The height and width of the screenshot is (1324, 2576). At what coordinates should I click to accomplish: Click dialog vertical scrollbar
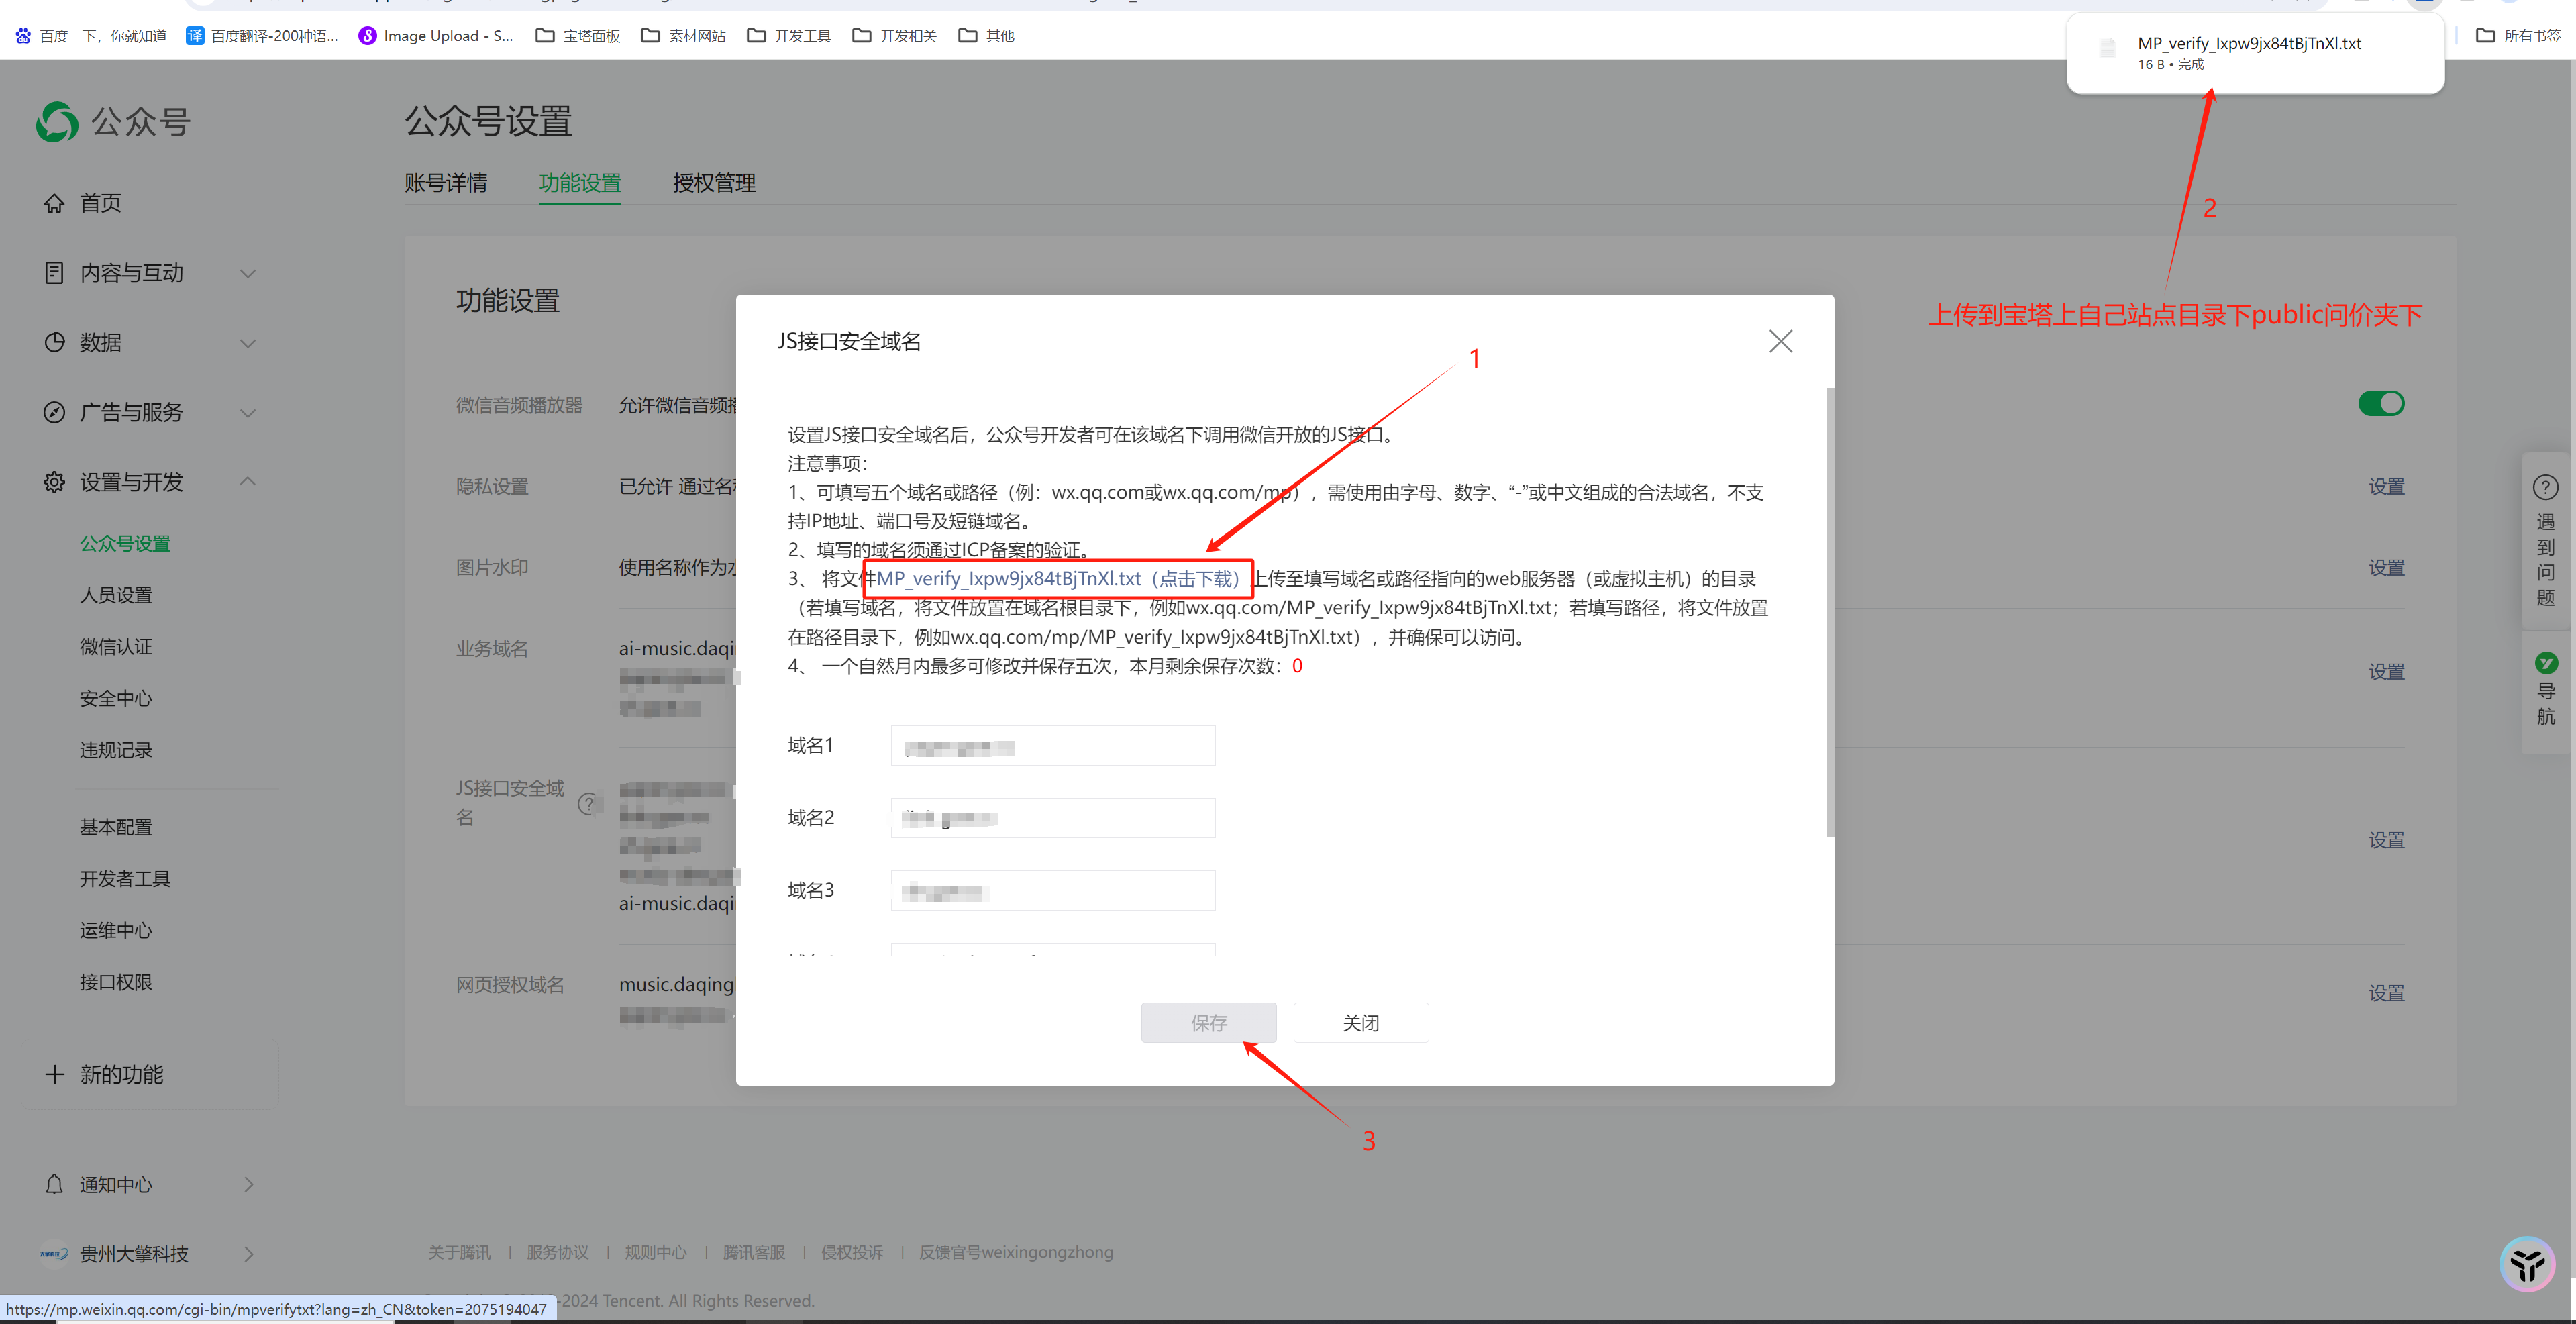click(x=1829, y=612)
